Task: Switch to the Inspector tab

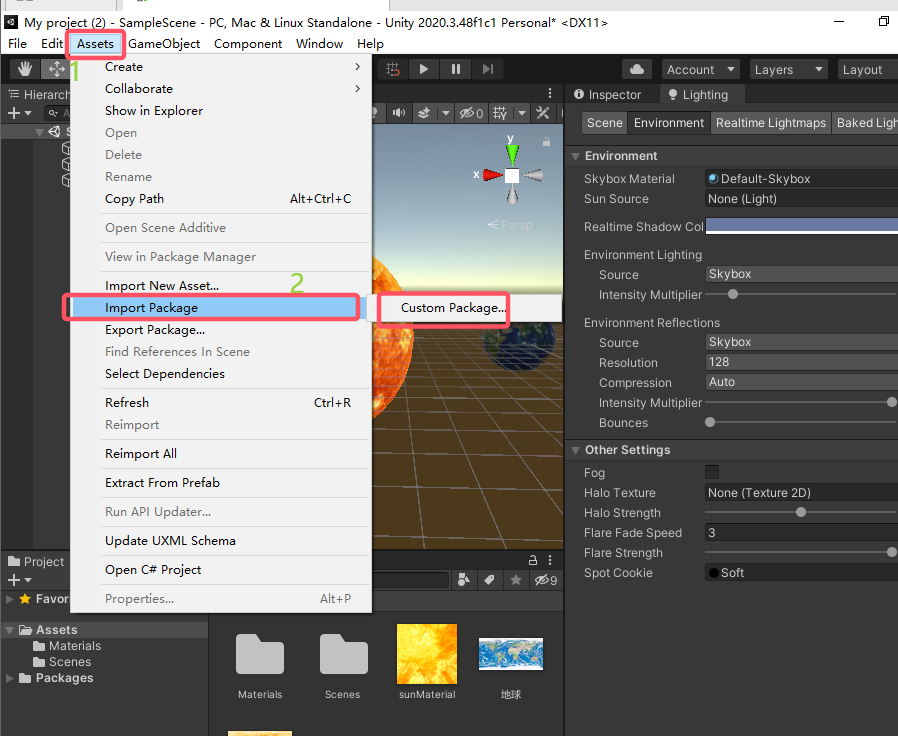Action: click(608, 95)
